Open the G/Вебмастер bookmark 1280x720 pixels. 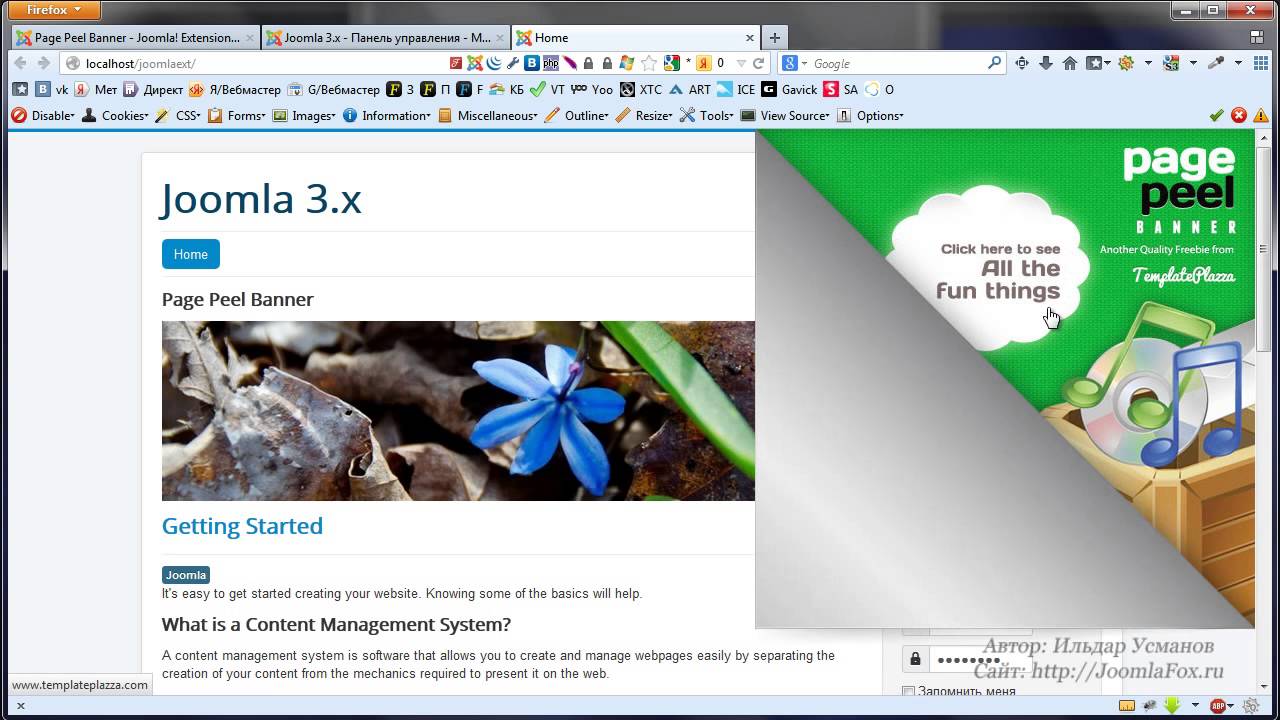[x=333, y=89]
